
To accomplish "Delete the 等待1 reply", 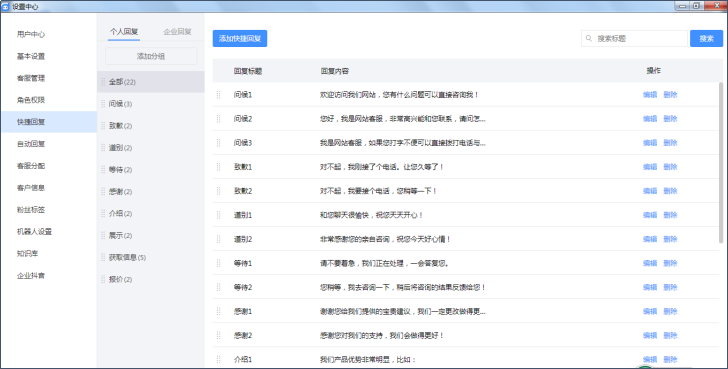I will click(x=670, y=263).
